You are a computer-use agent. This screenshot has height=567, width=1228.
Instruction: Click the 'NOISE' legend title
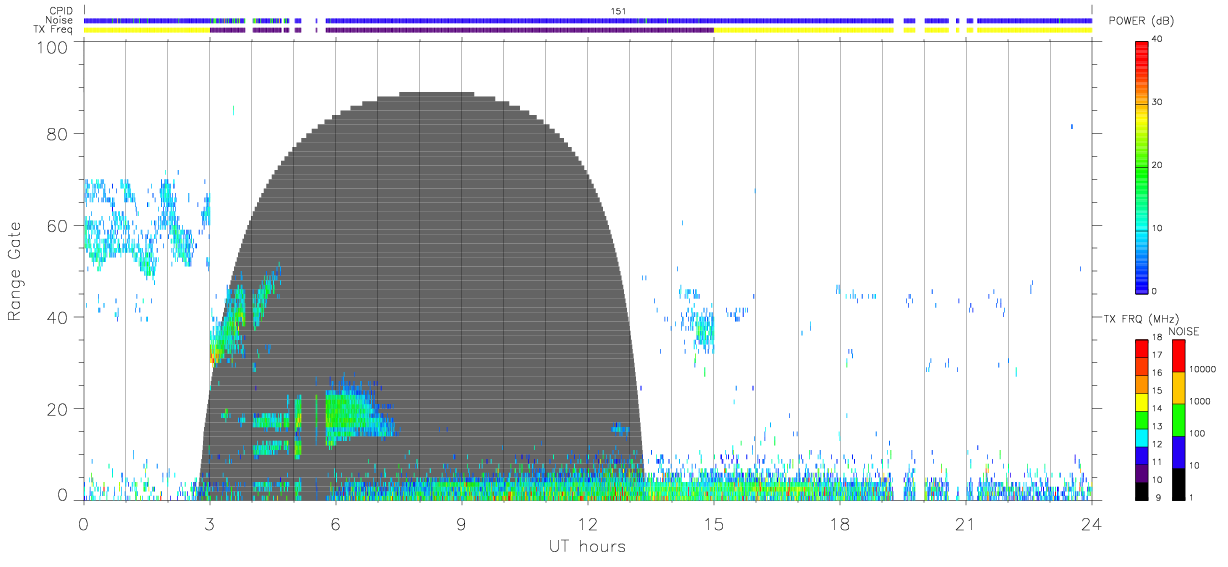click(1184, 331)
